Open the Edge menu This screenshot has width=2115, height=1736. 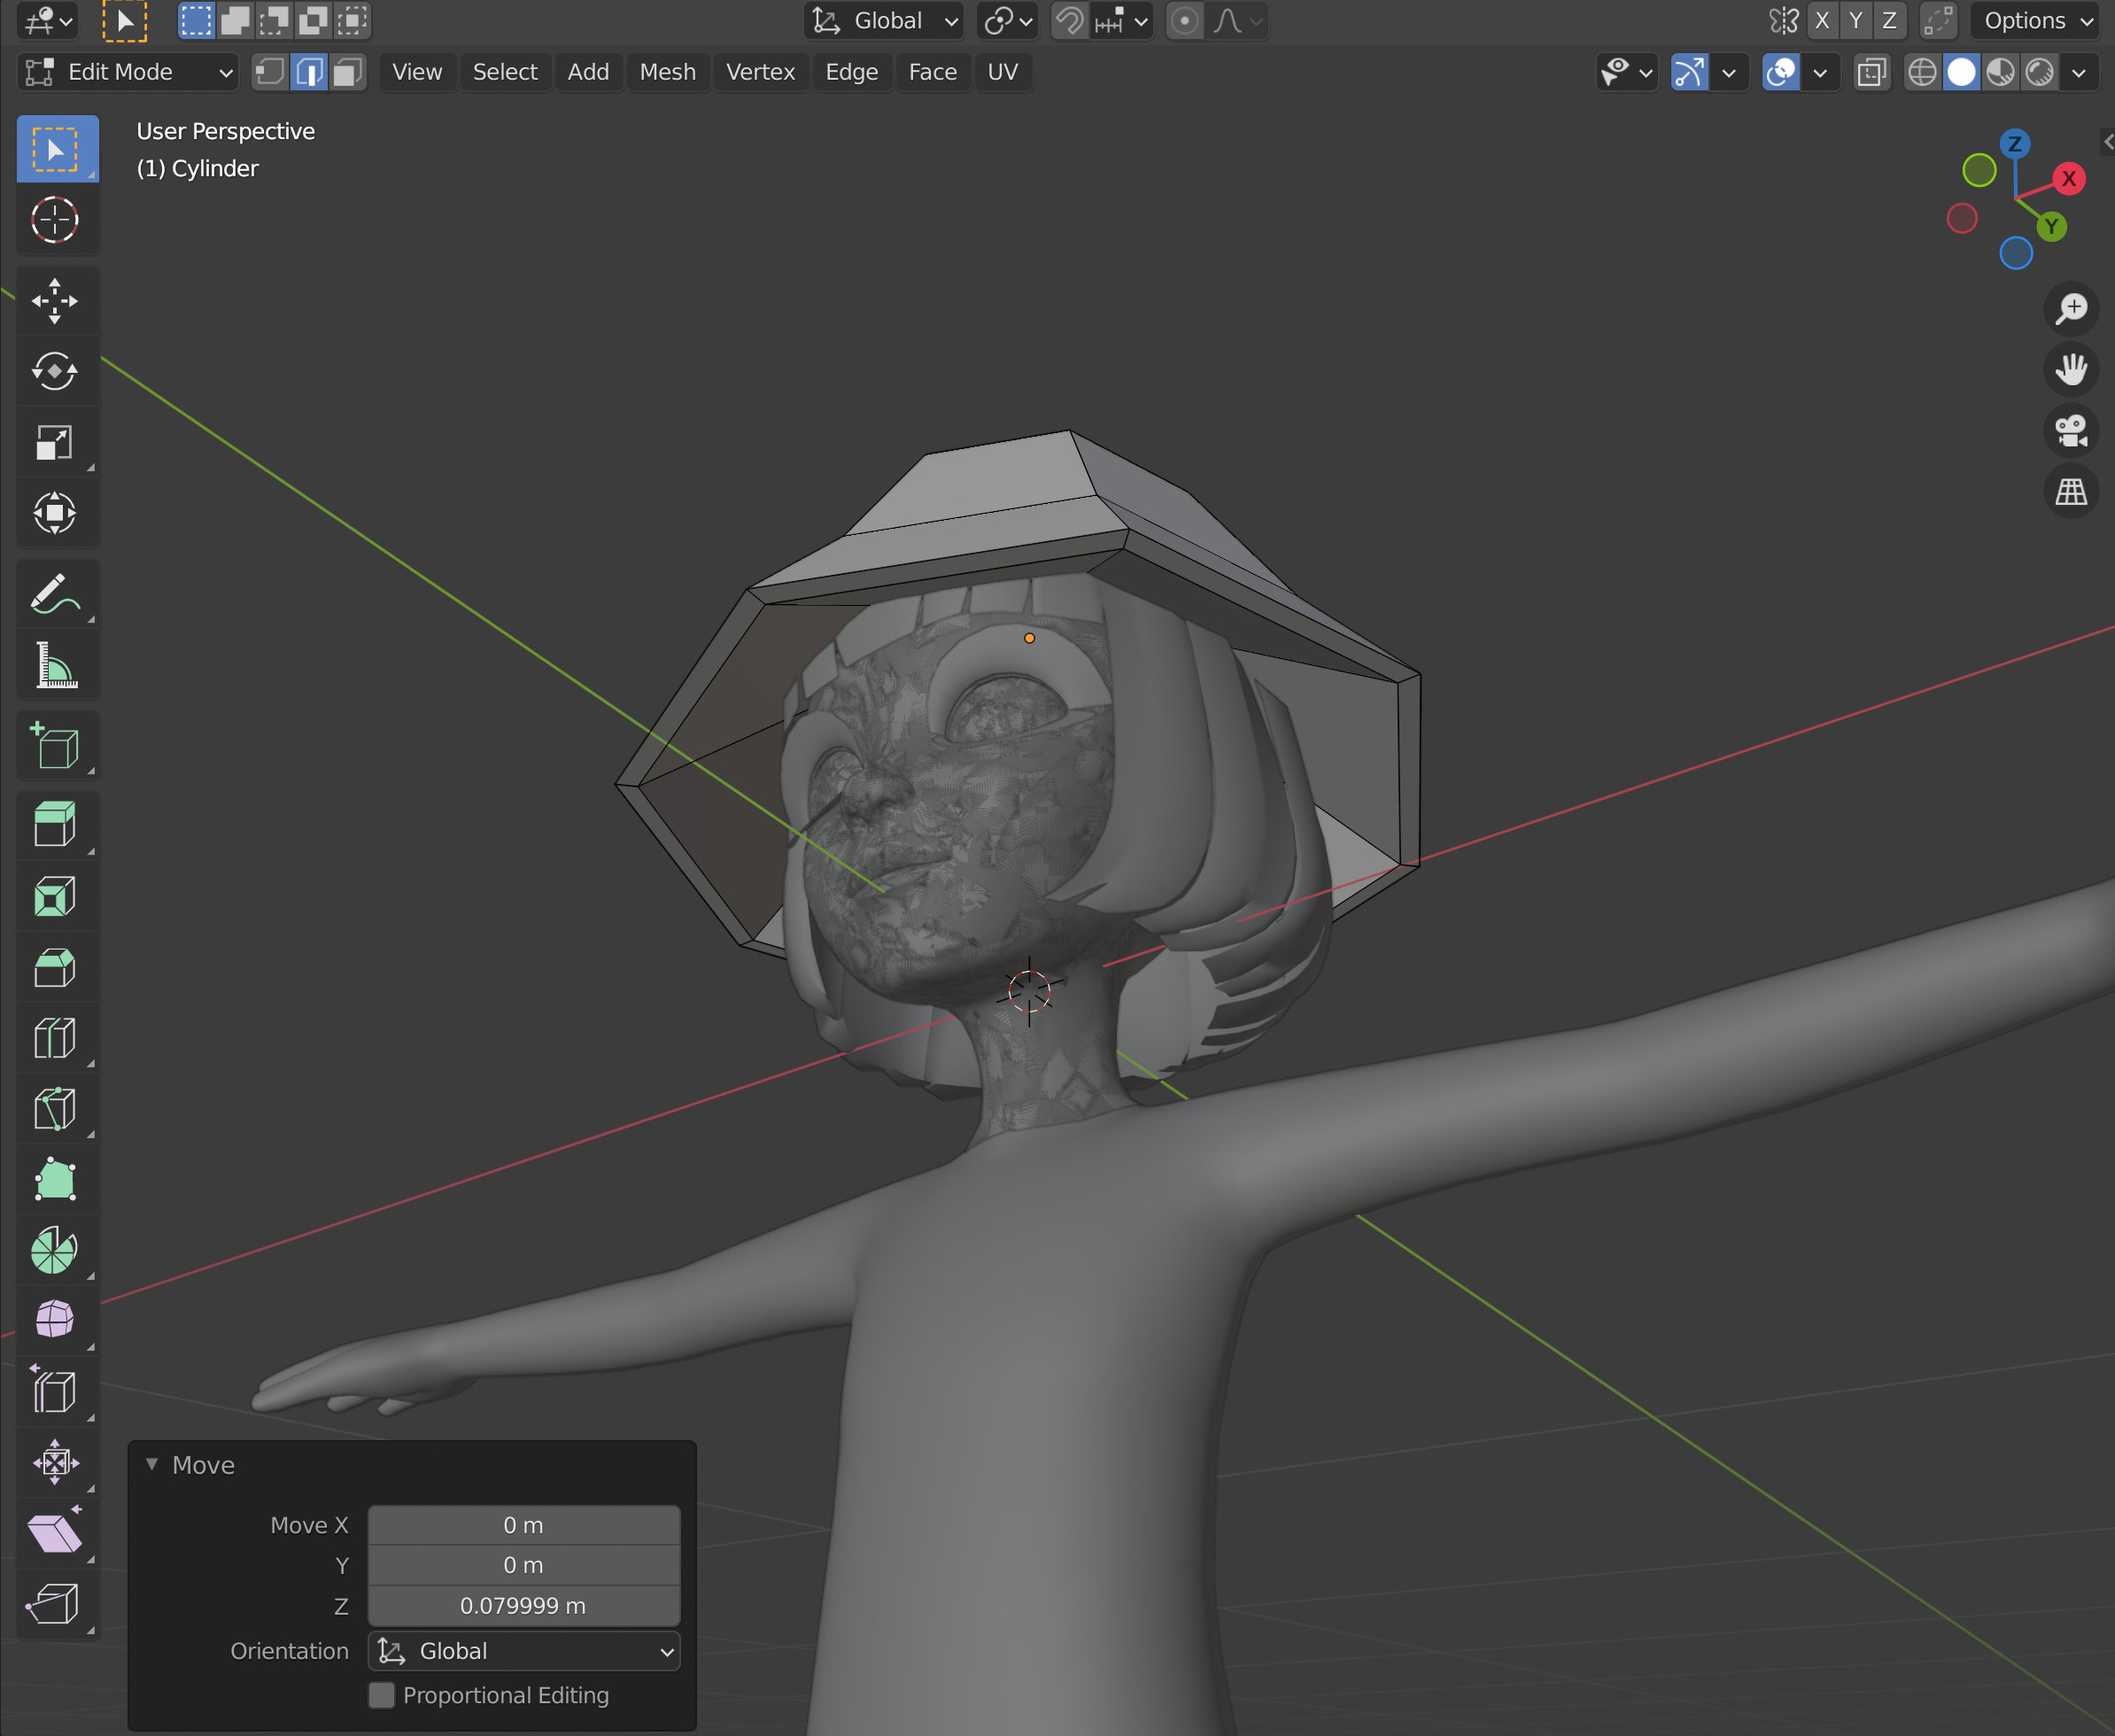[x=852, y=72]
